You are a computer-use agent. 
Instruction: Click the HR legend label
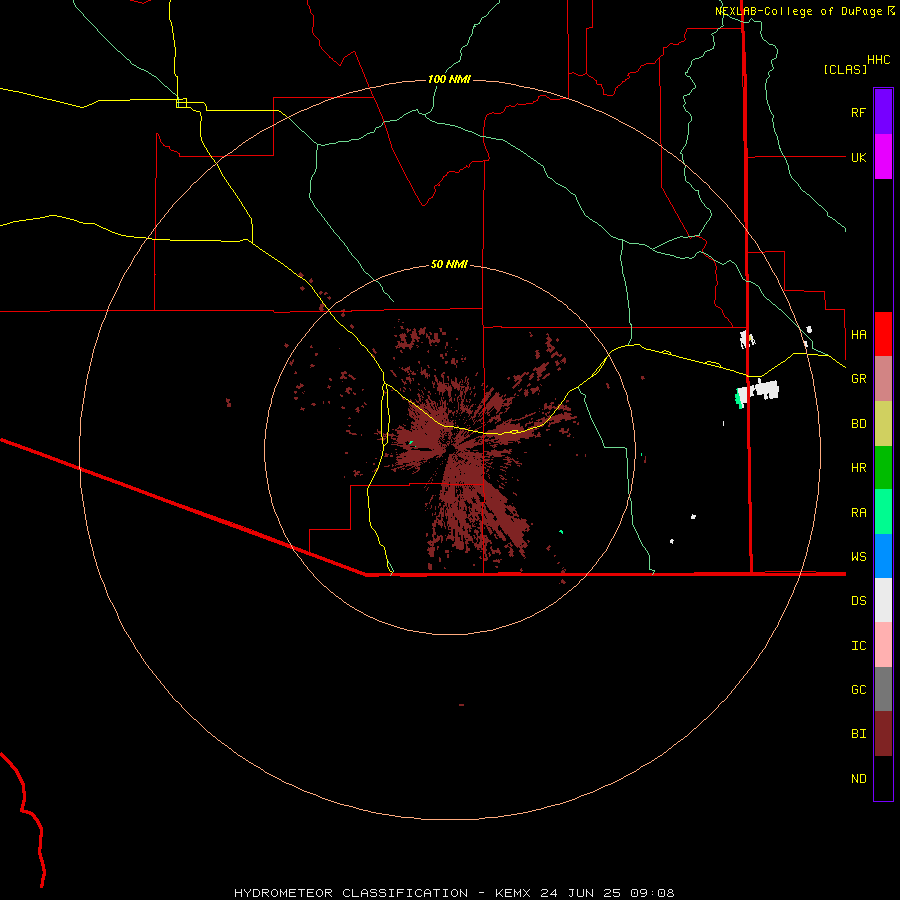tap(858, 468)
